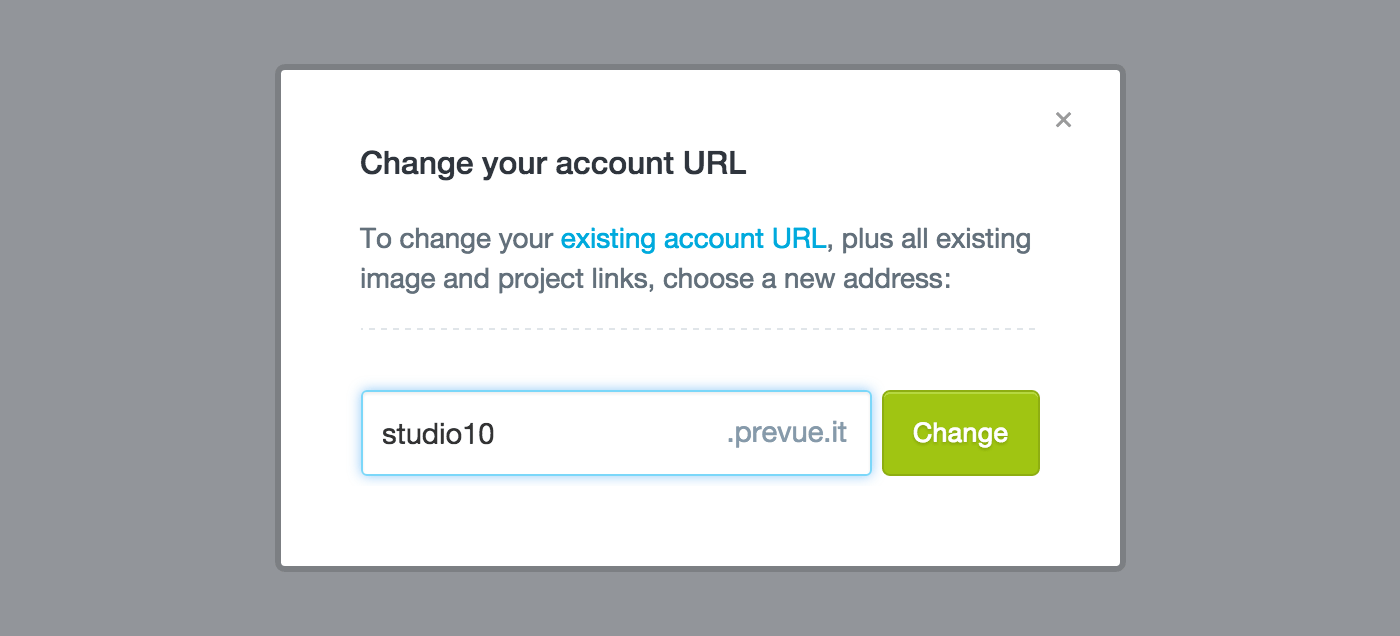1400x636 pixels.
Task: Click the highlighted URL input box border
Action: click(x=616, y=390)
